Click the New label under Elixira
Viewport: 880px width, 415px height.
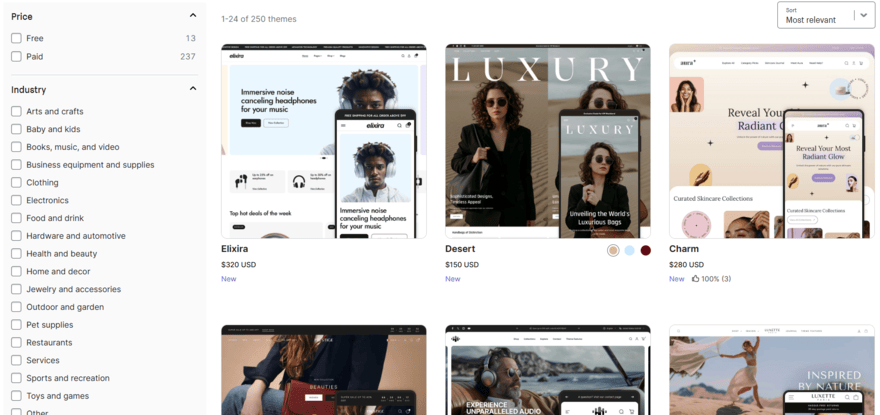pos(229,279)
